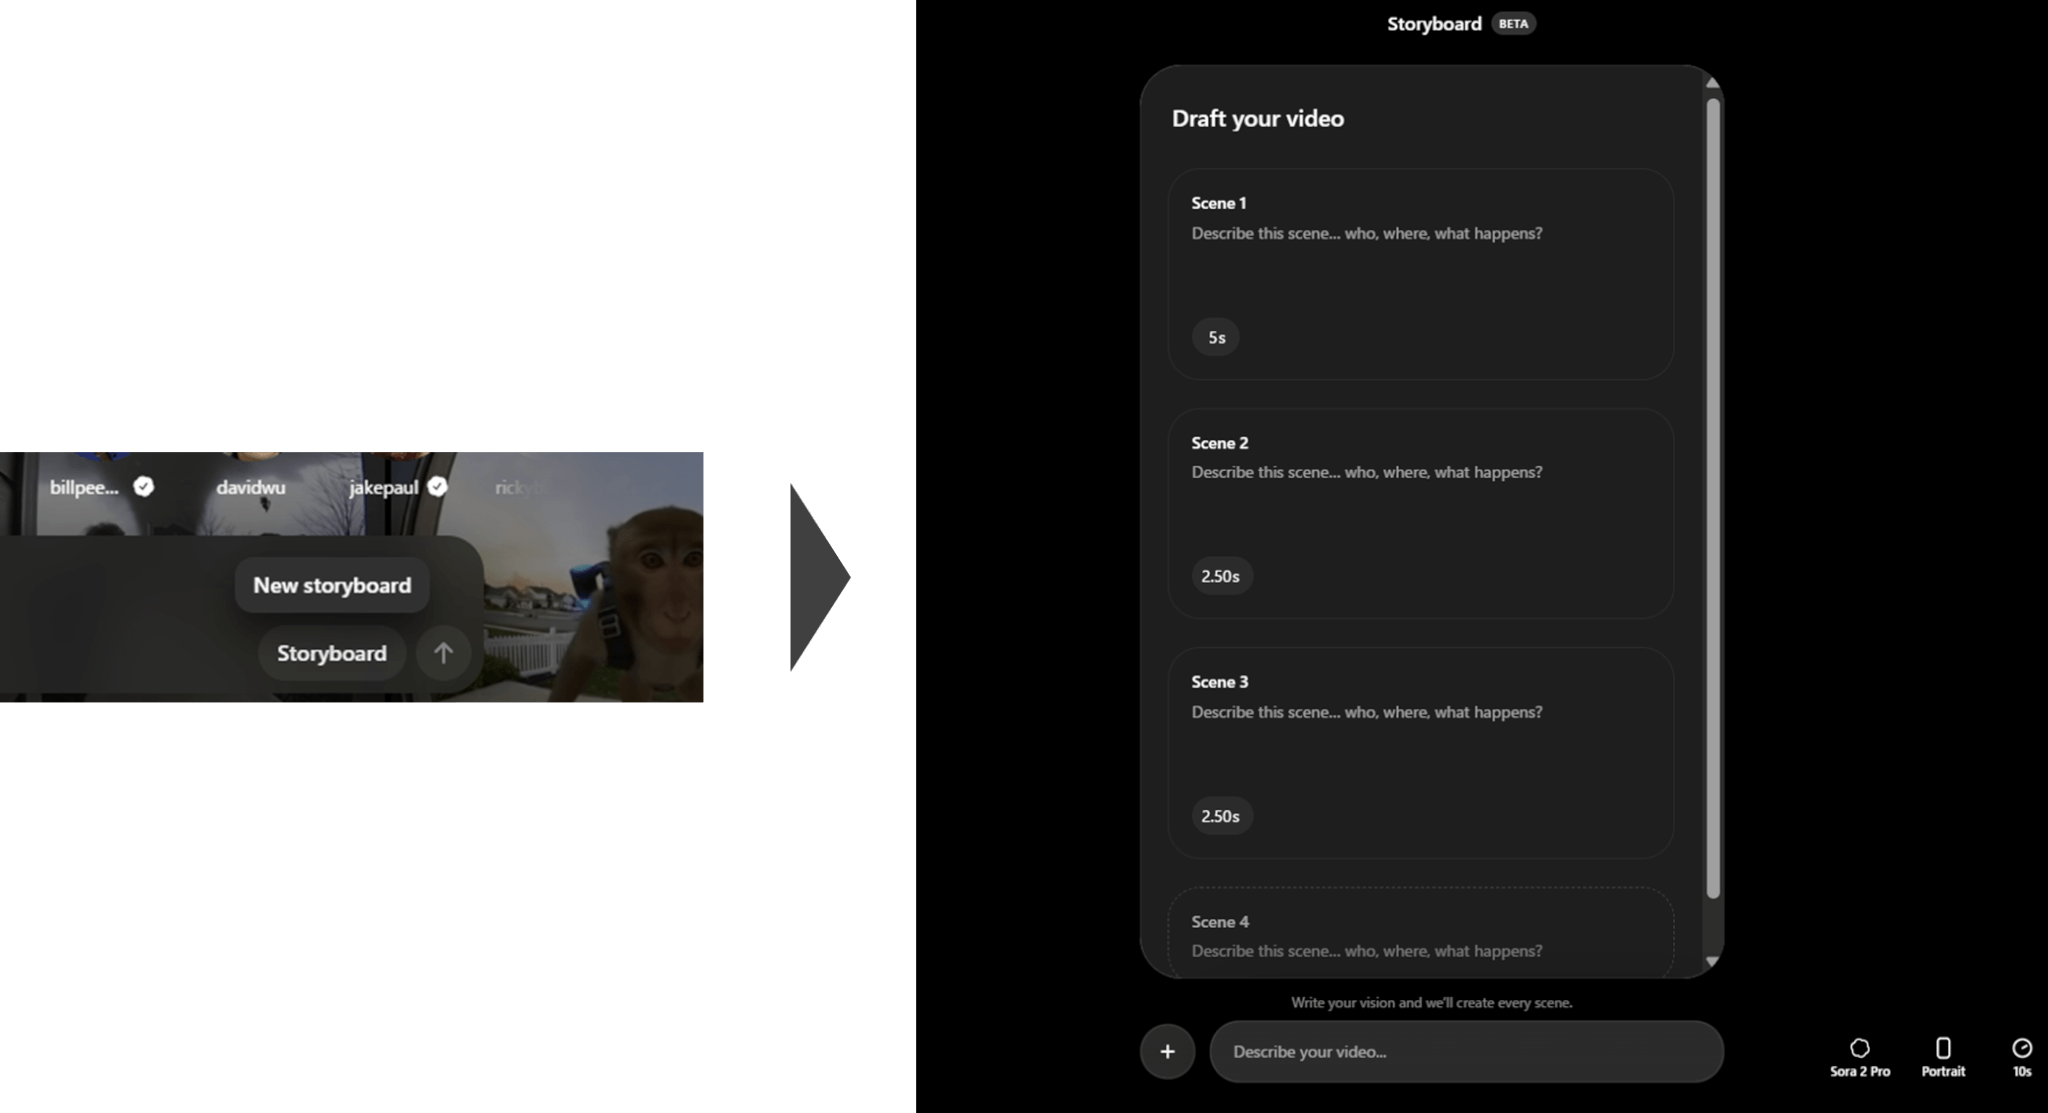
Task: Open the Sora 2 Pro model selector
Action: coord(1859,1056)
